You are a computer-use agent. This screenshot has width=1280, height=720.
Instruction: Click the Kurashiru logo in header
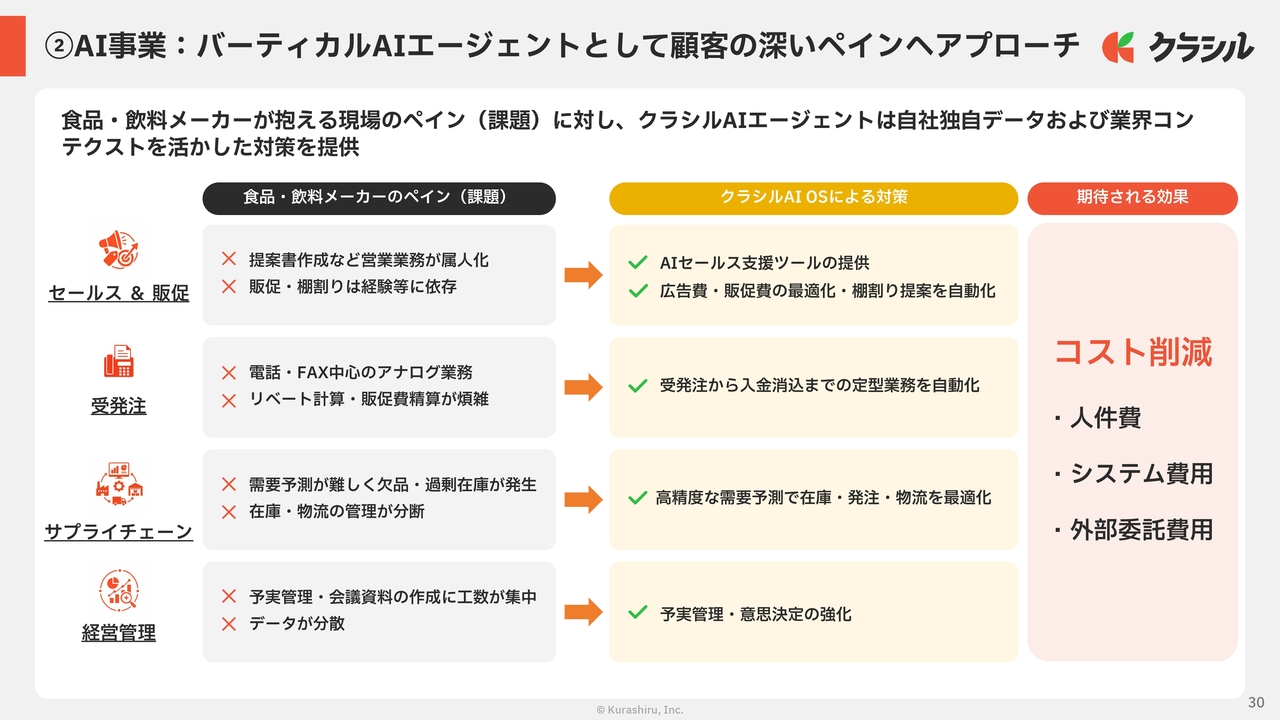1178,46
